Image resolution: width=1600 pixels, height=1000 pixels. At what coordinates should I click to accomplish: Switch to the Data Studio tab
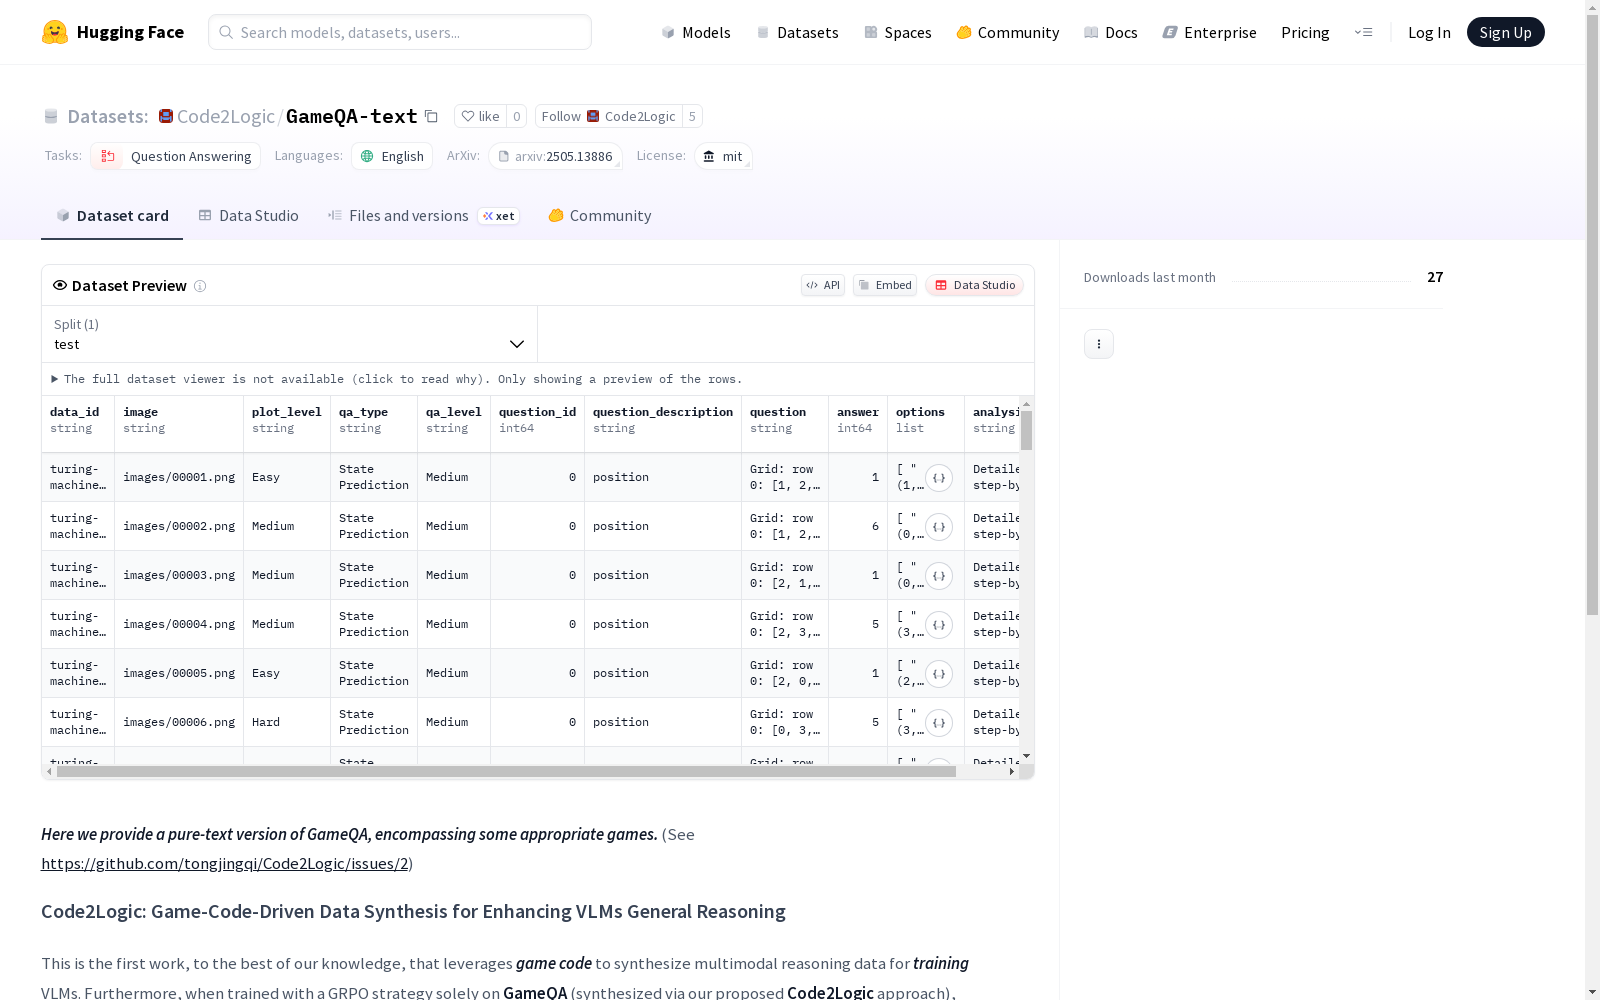click(x=248, y=216)
